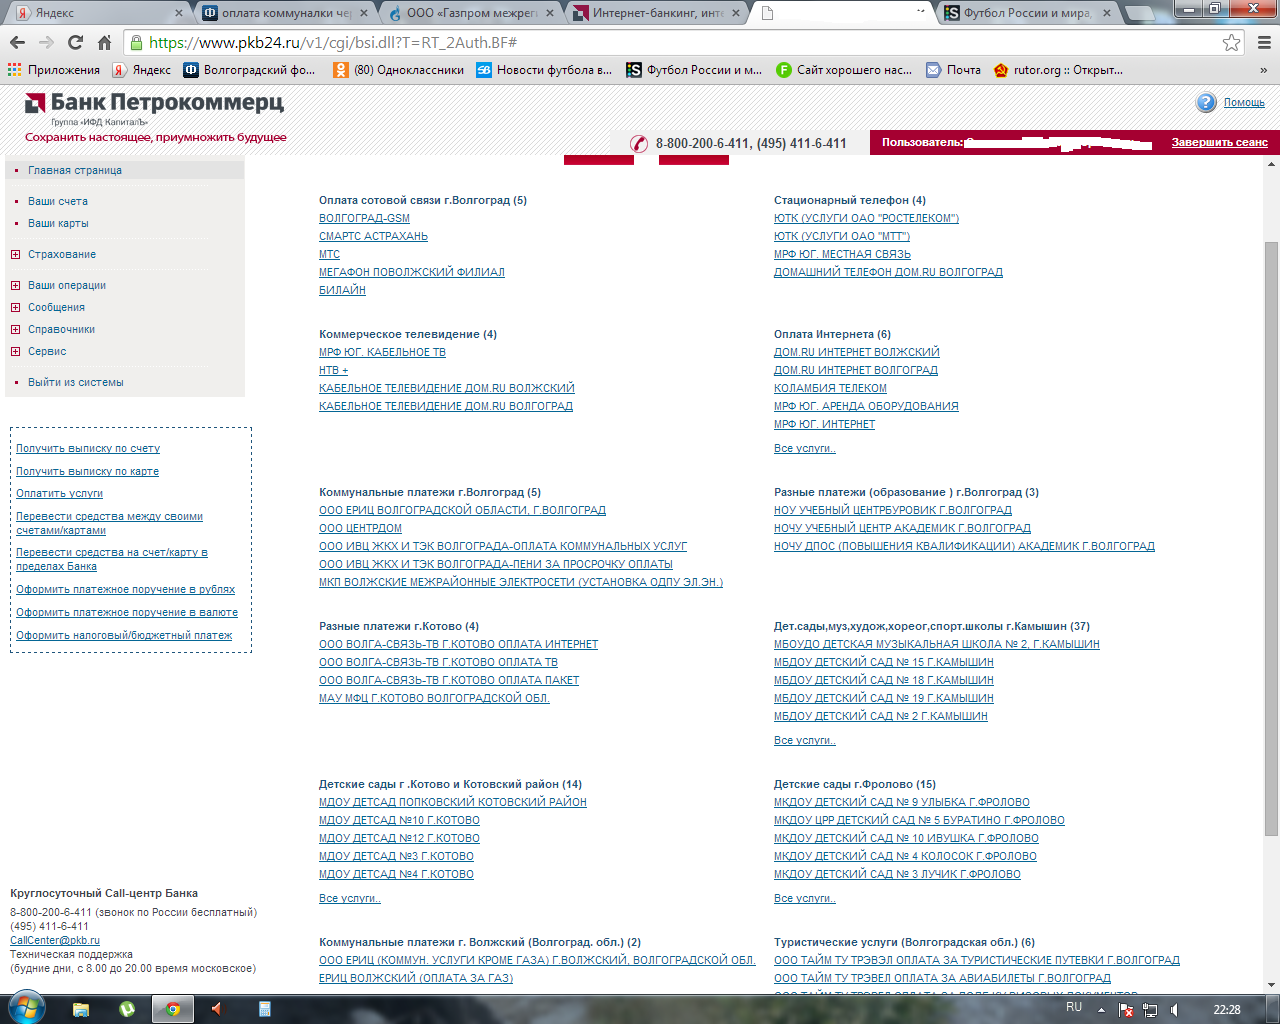Open the Windows Start menu
This screenshot has width=1280, height=1024.
26,1008
